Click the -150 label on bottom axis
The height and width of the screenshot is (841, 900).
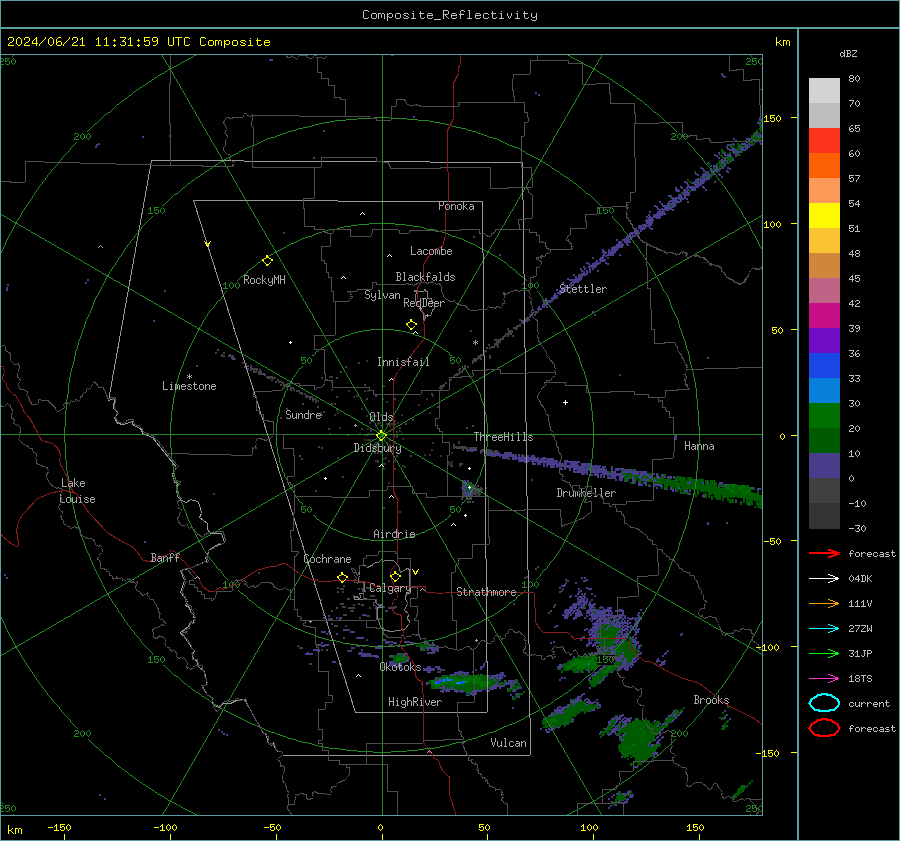[x=59, y=827]
